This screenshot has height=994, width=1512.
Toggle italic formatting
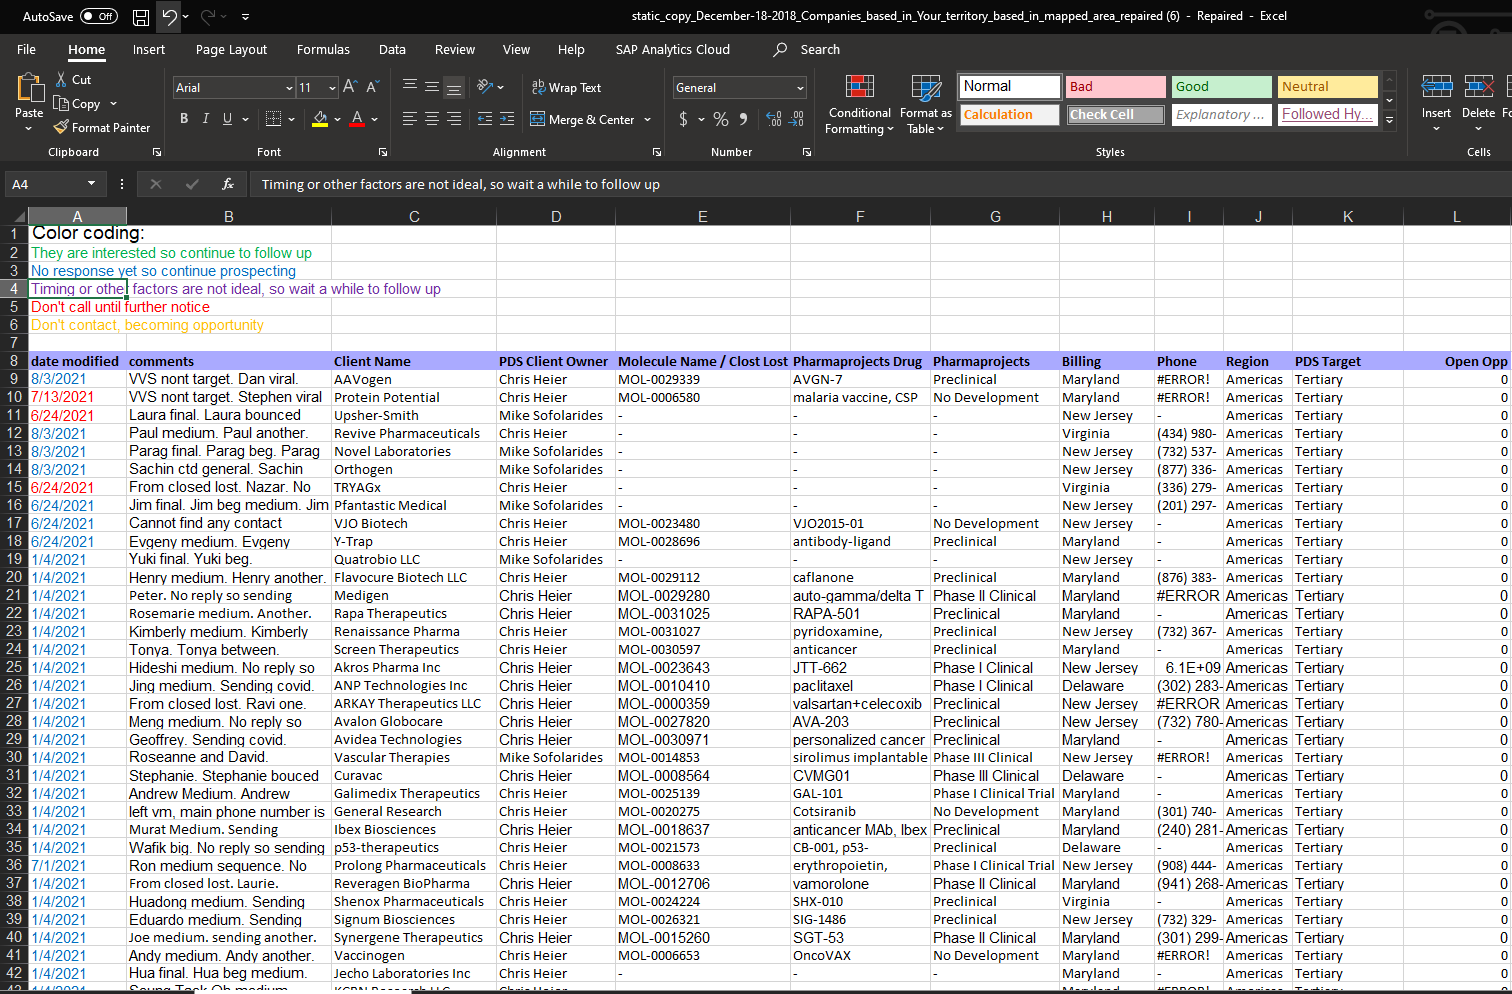(x=206, y=118)
